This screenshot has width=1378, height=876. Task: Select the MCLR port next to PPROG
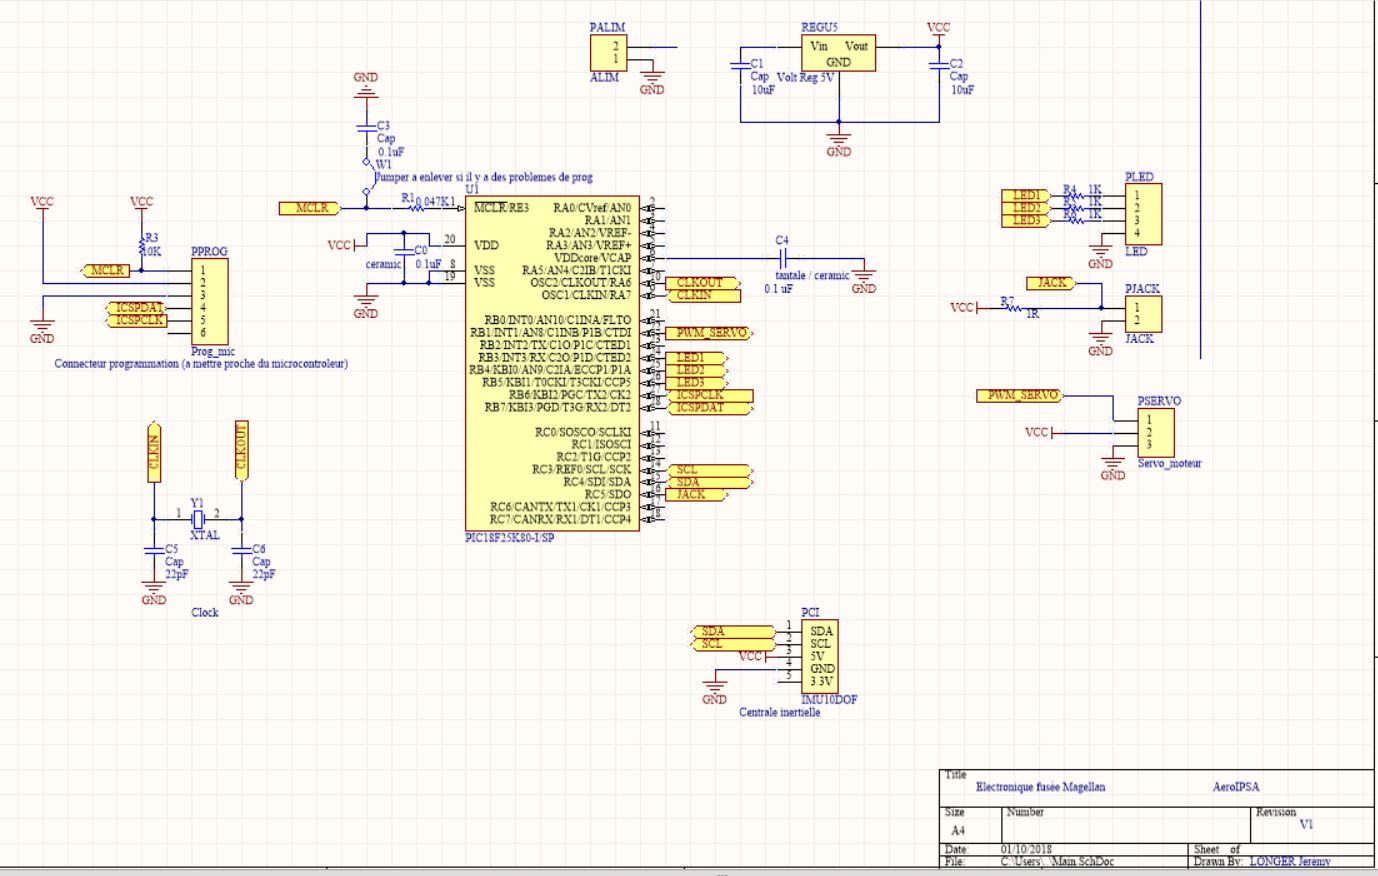tap(104, 270)
